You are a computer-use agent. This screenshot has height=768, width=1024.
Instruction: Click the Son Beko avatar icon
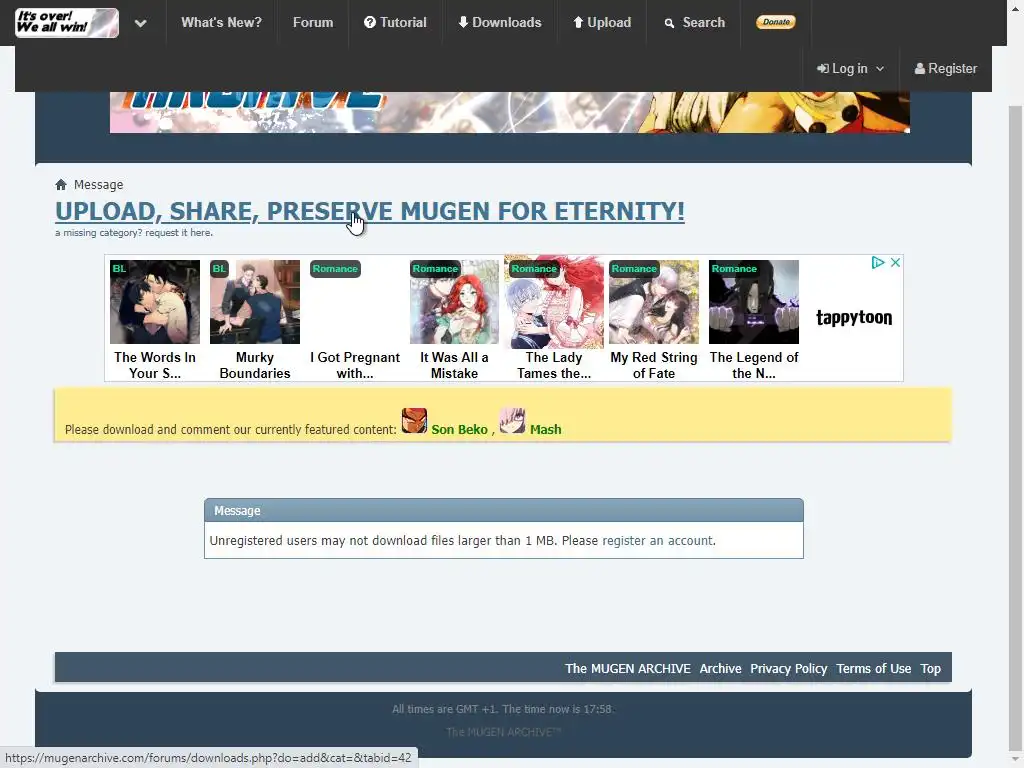(x=414, y=421)
